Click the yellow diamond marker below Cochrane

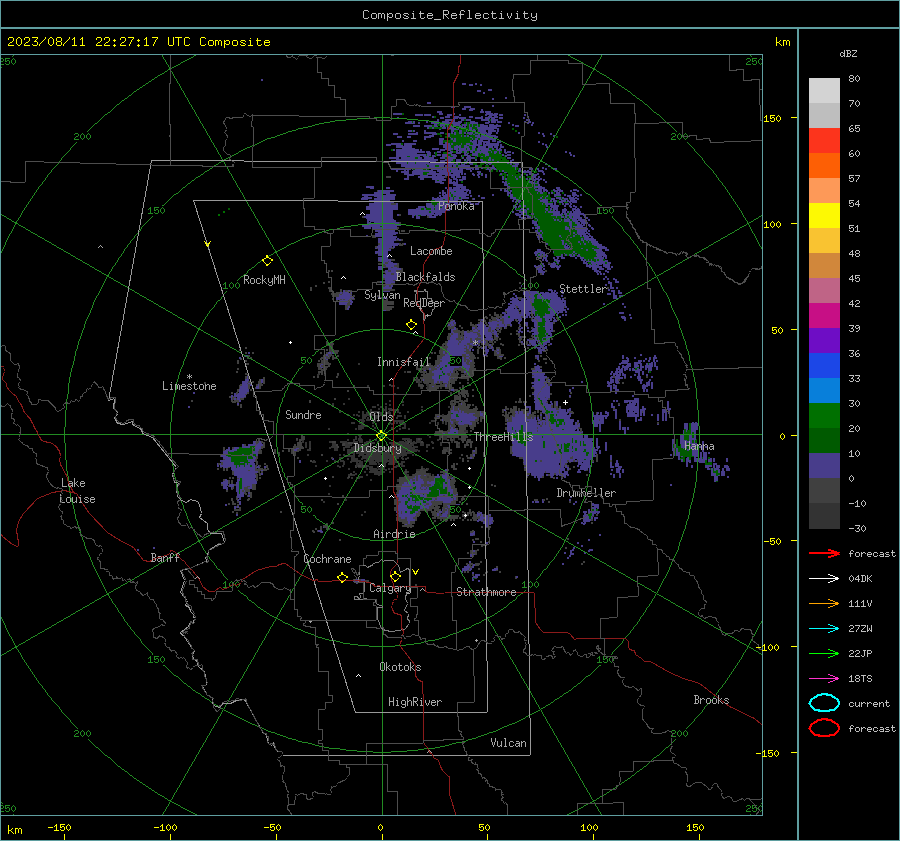click(x=343, y=577)
